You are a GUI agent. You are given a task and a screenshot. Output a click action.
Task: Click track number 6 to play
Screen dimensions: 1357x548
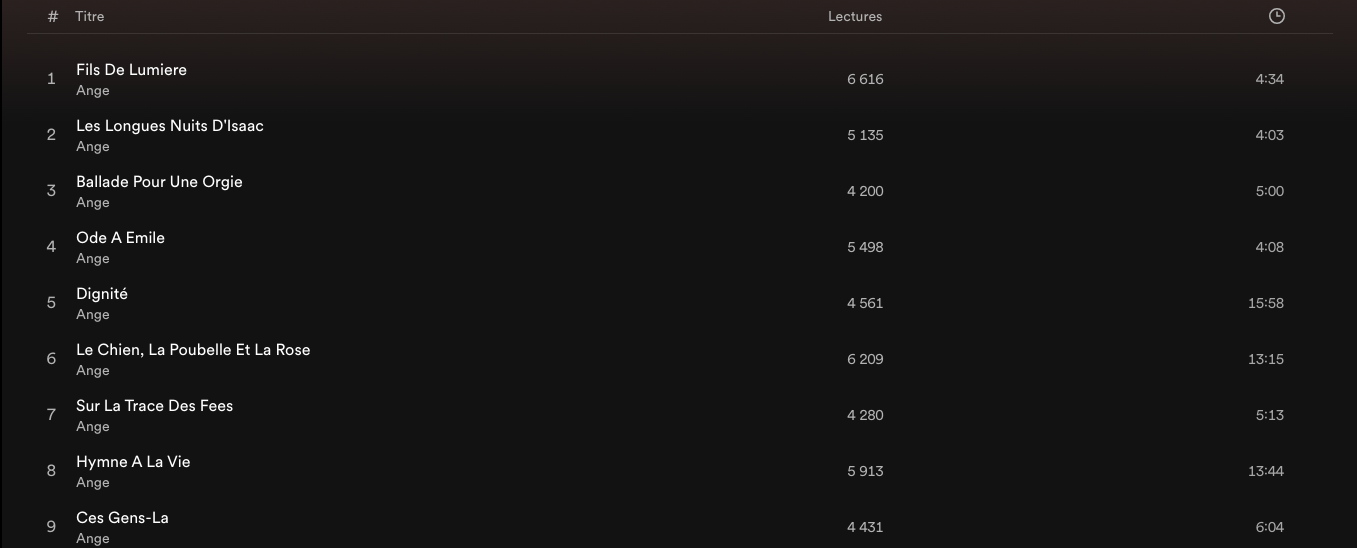tap(51, 359)
